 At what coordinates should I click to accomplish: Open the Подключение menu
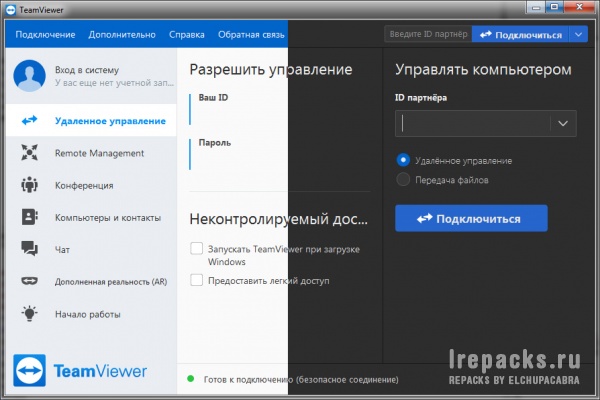(45, 35)
